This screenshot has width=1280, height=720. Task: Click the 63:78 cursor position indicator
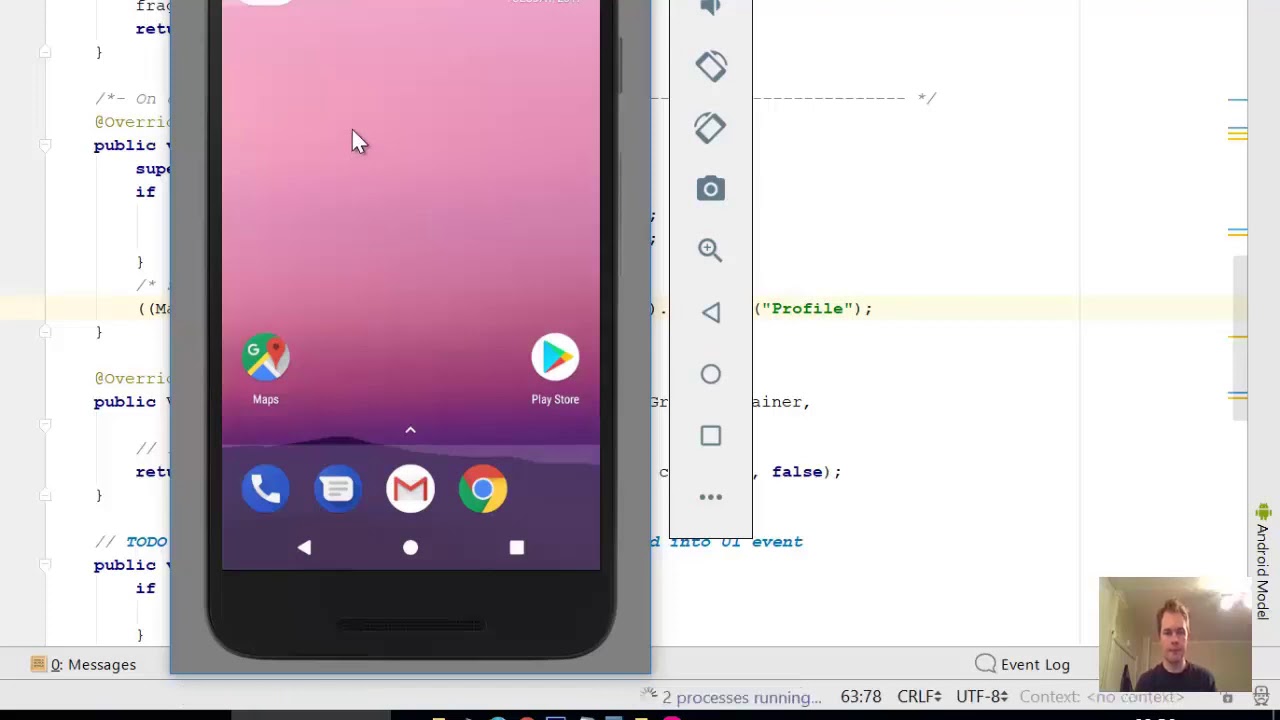861,697
